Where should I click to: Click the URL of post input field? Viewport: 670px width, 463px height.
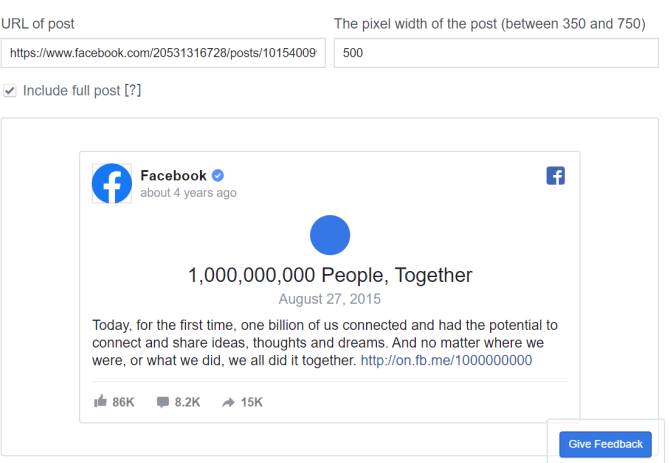click(162, 53)
